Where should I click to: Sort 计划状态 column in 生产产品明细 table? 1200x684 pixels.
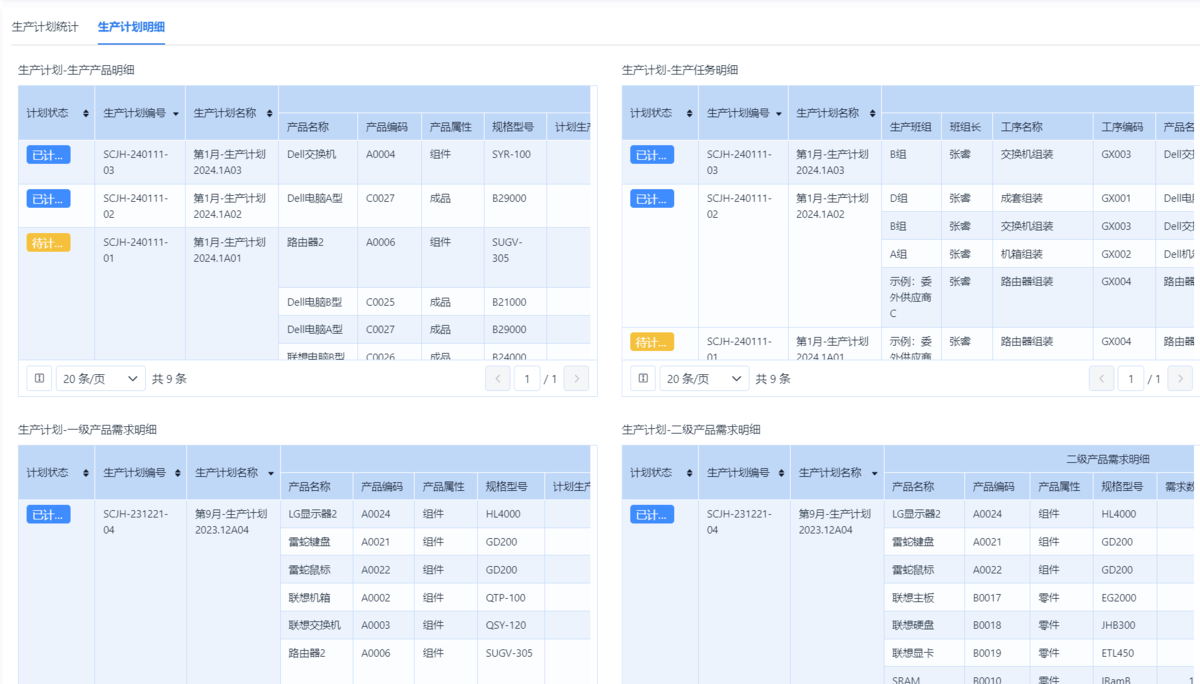[x=86, y=114]
